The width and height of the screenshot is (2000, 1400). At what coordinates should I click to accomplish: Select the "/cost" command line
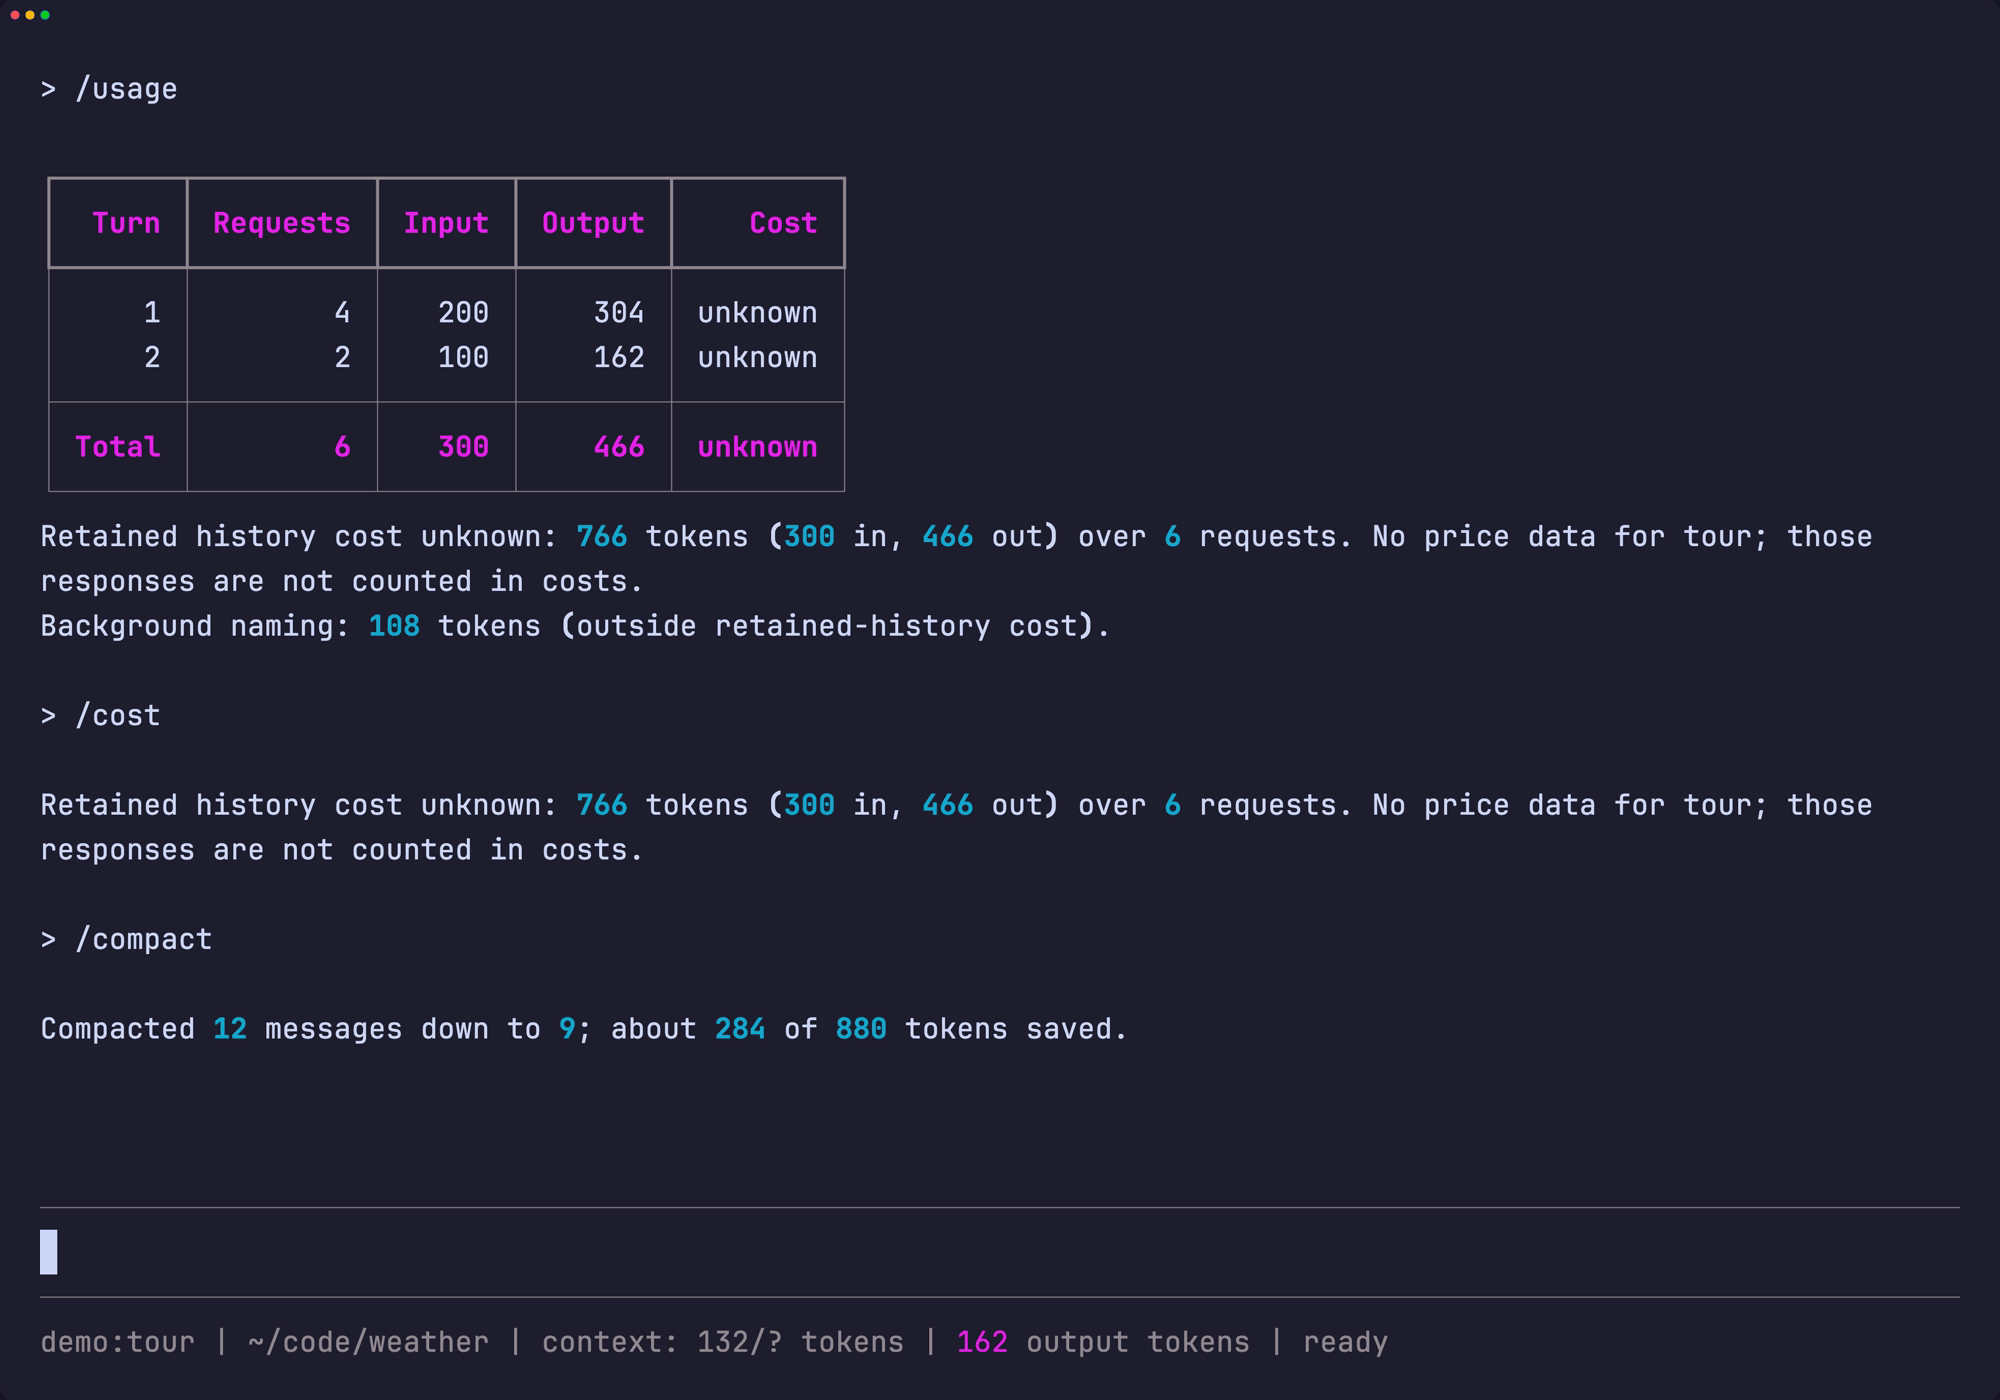tap(100, 716)
